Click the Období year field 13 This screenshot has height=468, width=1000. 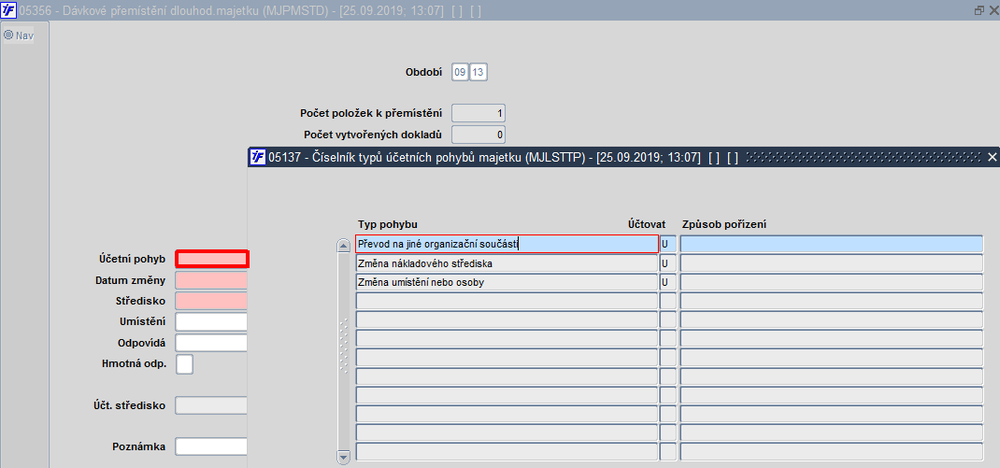pos(478,72)
